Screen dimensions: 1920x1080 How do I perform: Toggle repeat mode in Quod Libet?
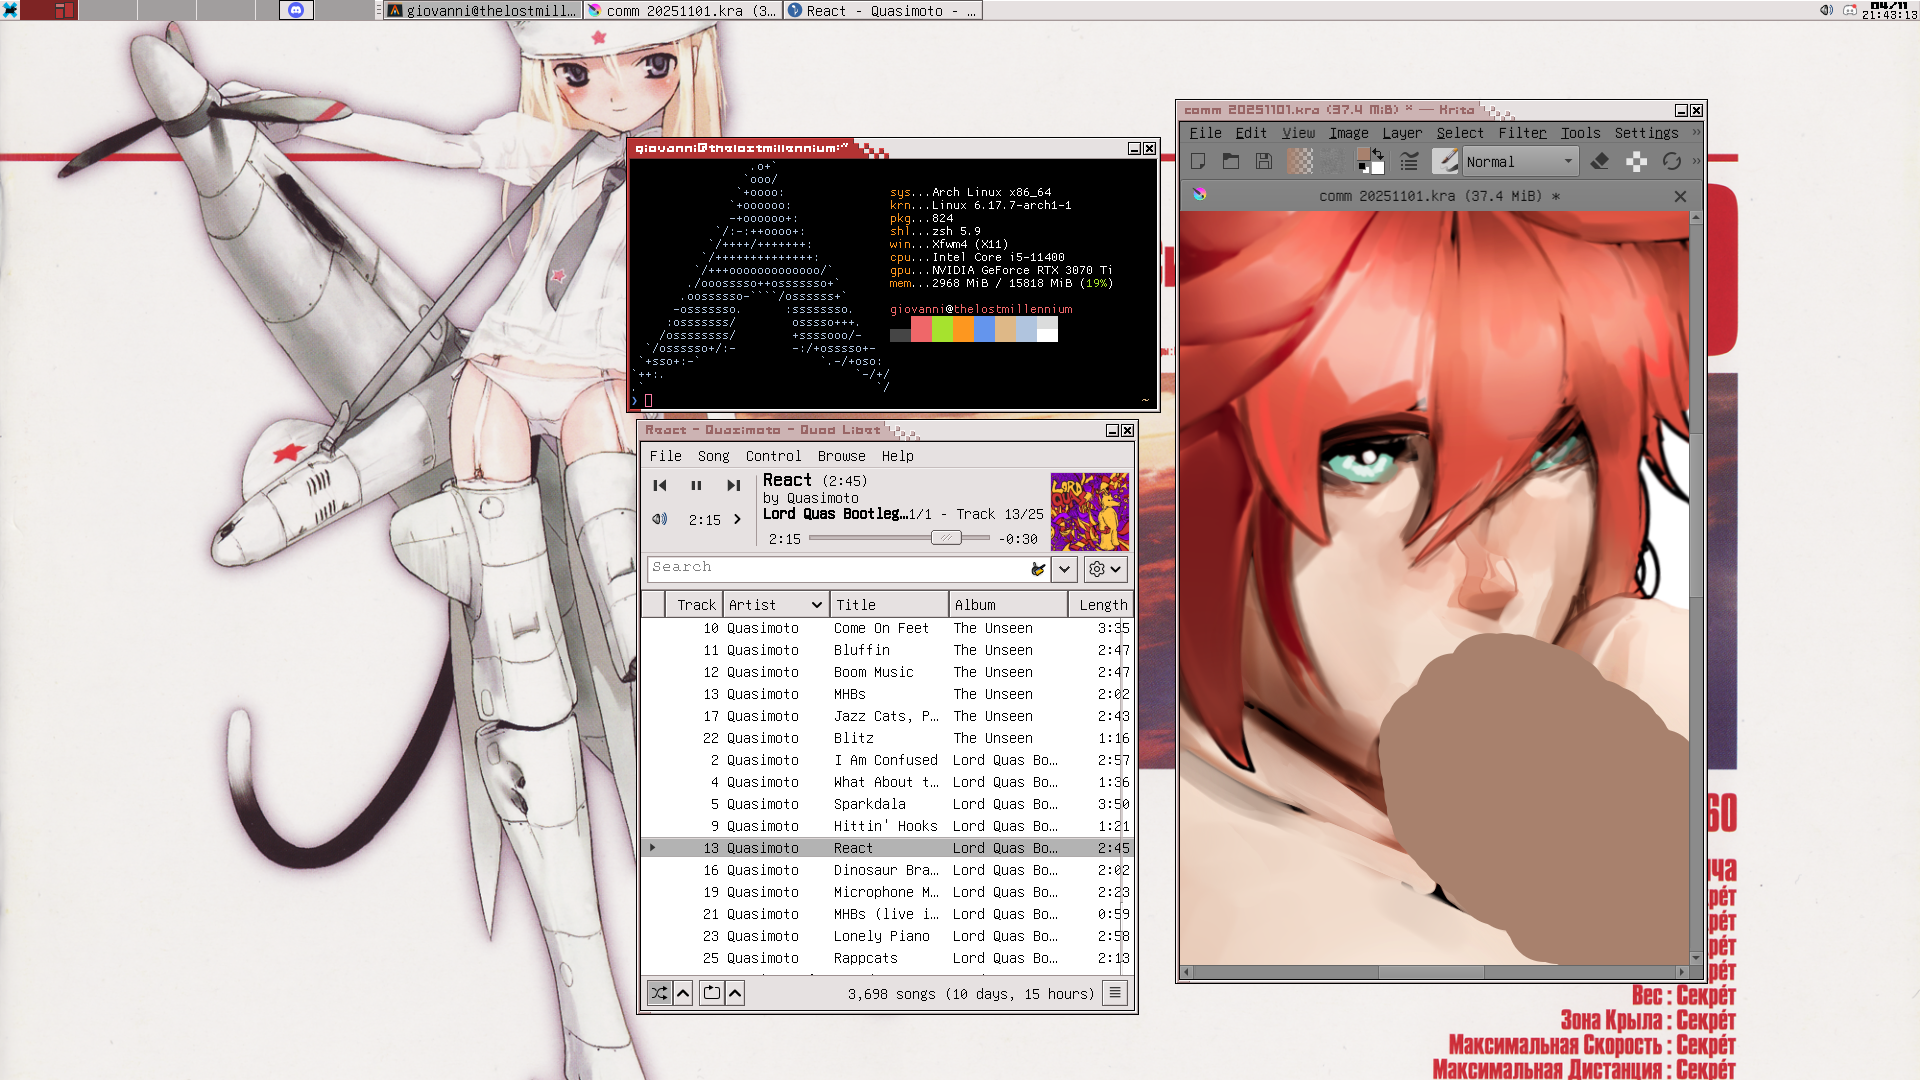(x=711, y=993)
